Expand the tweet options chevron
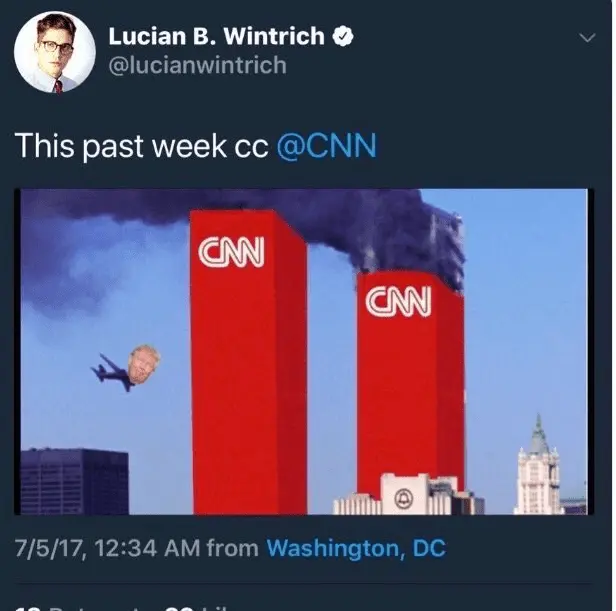Viewport: 616px width, 611px height. point(587,38)
